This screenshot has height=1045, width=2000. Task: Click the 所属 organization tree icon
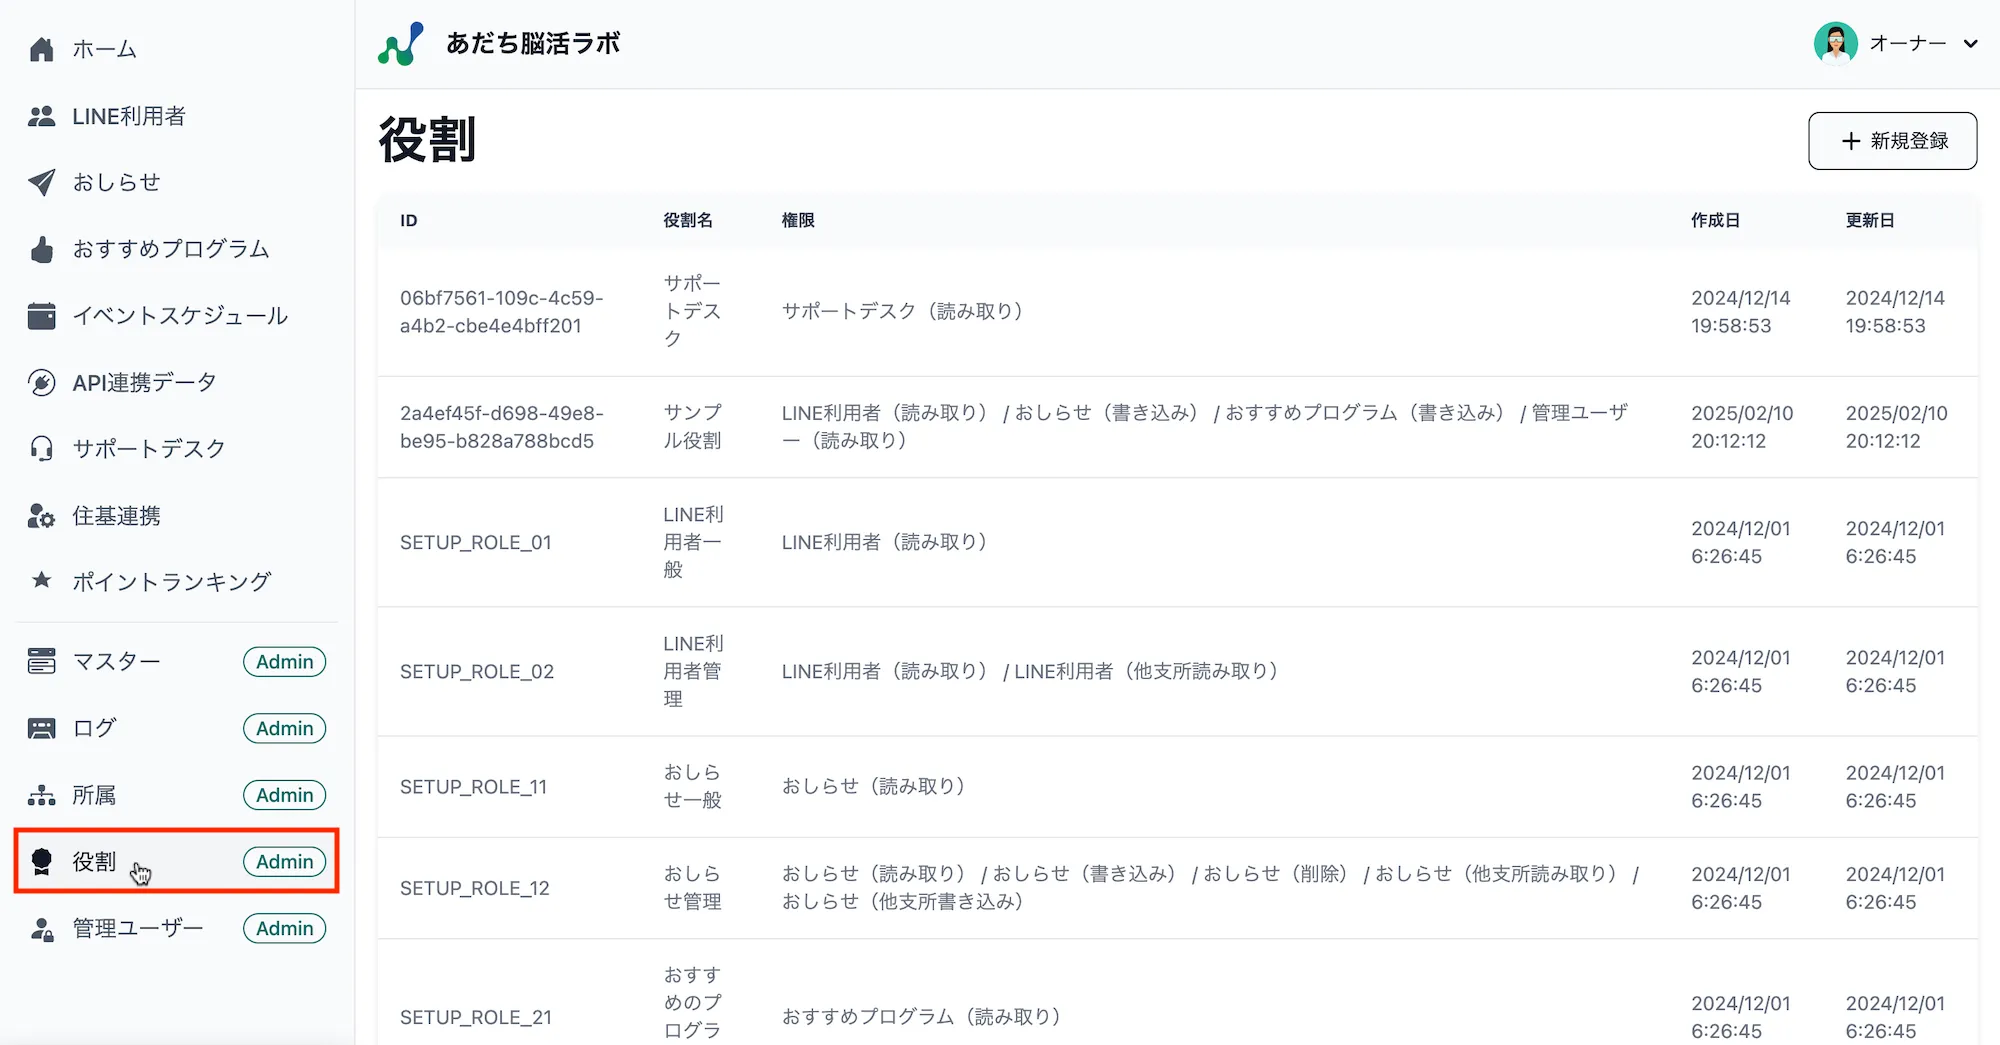coord(41,795)
